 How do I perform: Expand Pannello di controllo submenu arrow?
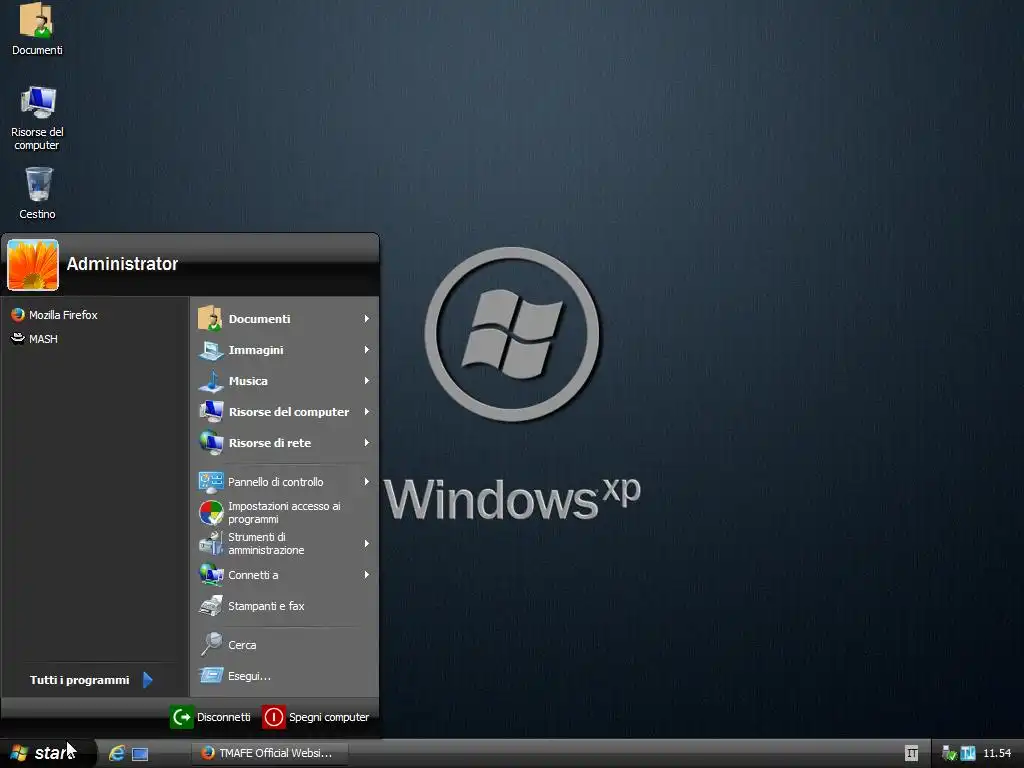pyautogui.click(x=366, y=482)
